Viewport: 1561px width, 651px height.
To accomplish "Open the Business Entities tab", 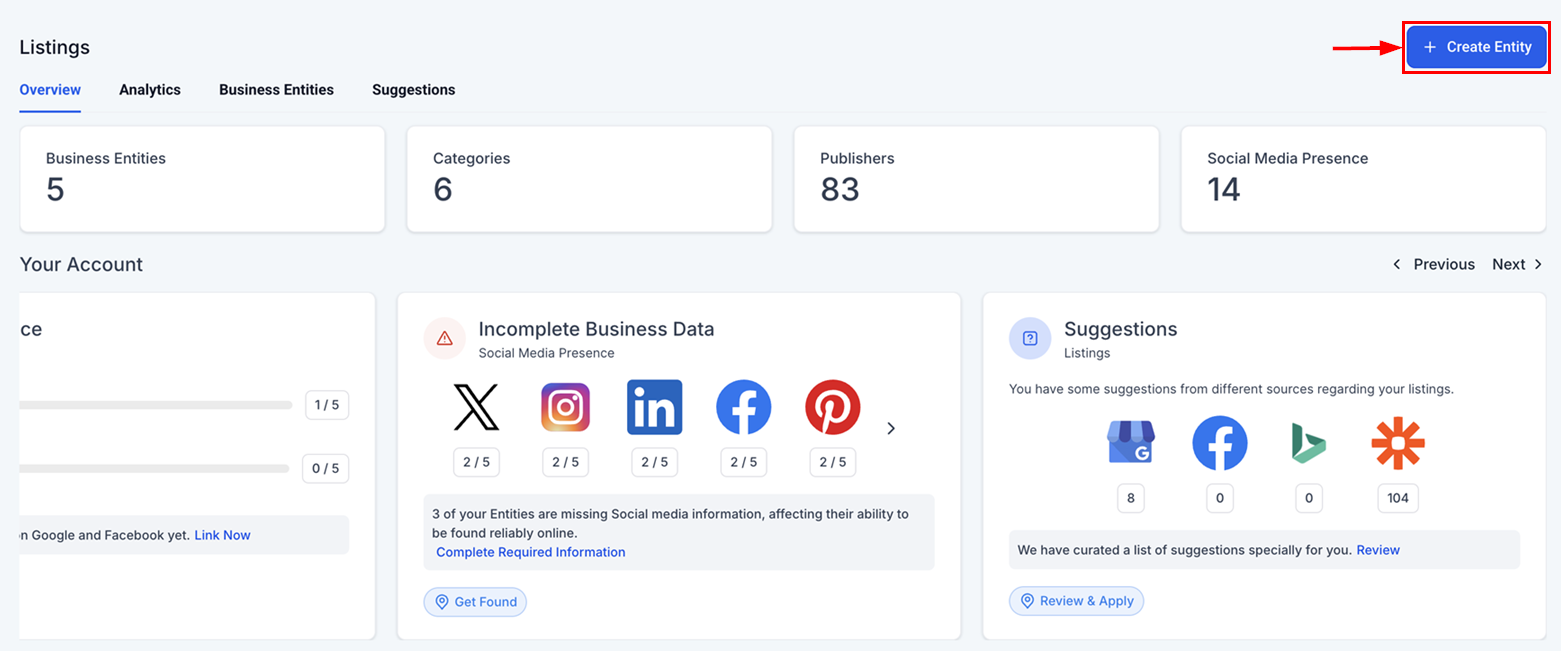I will click(276, 90).
